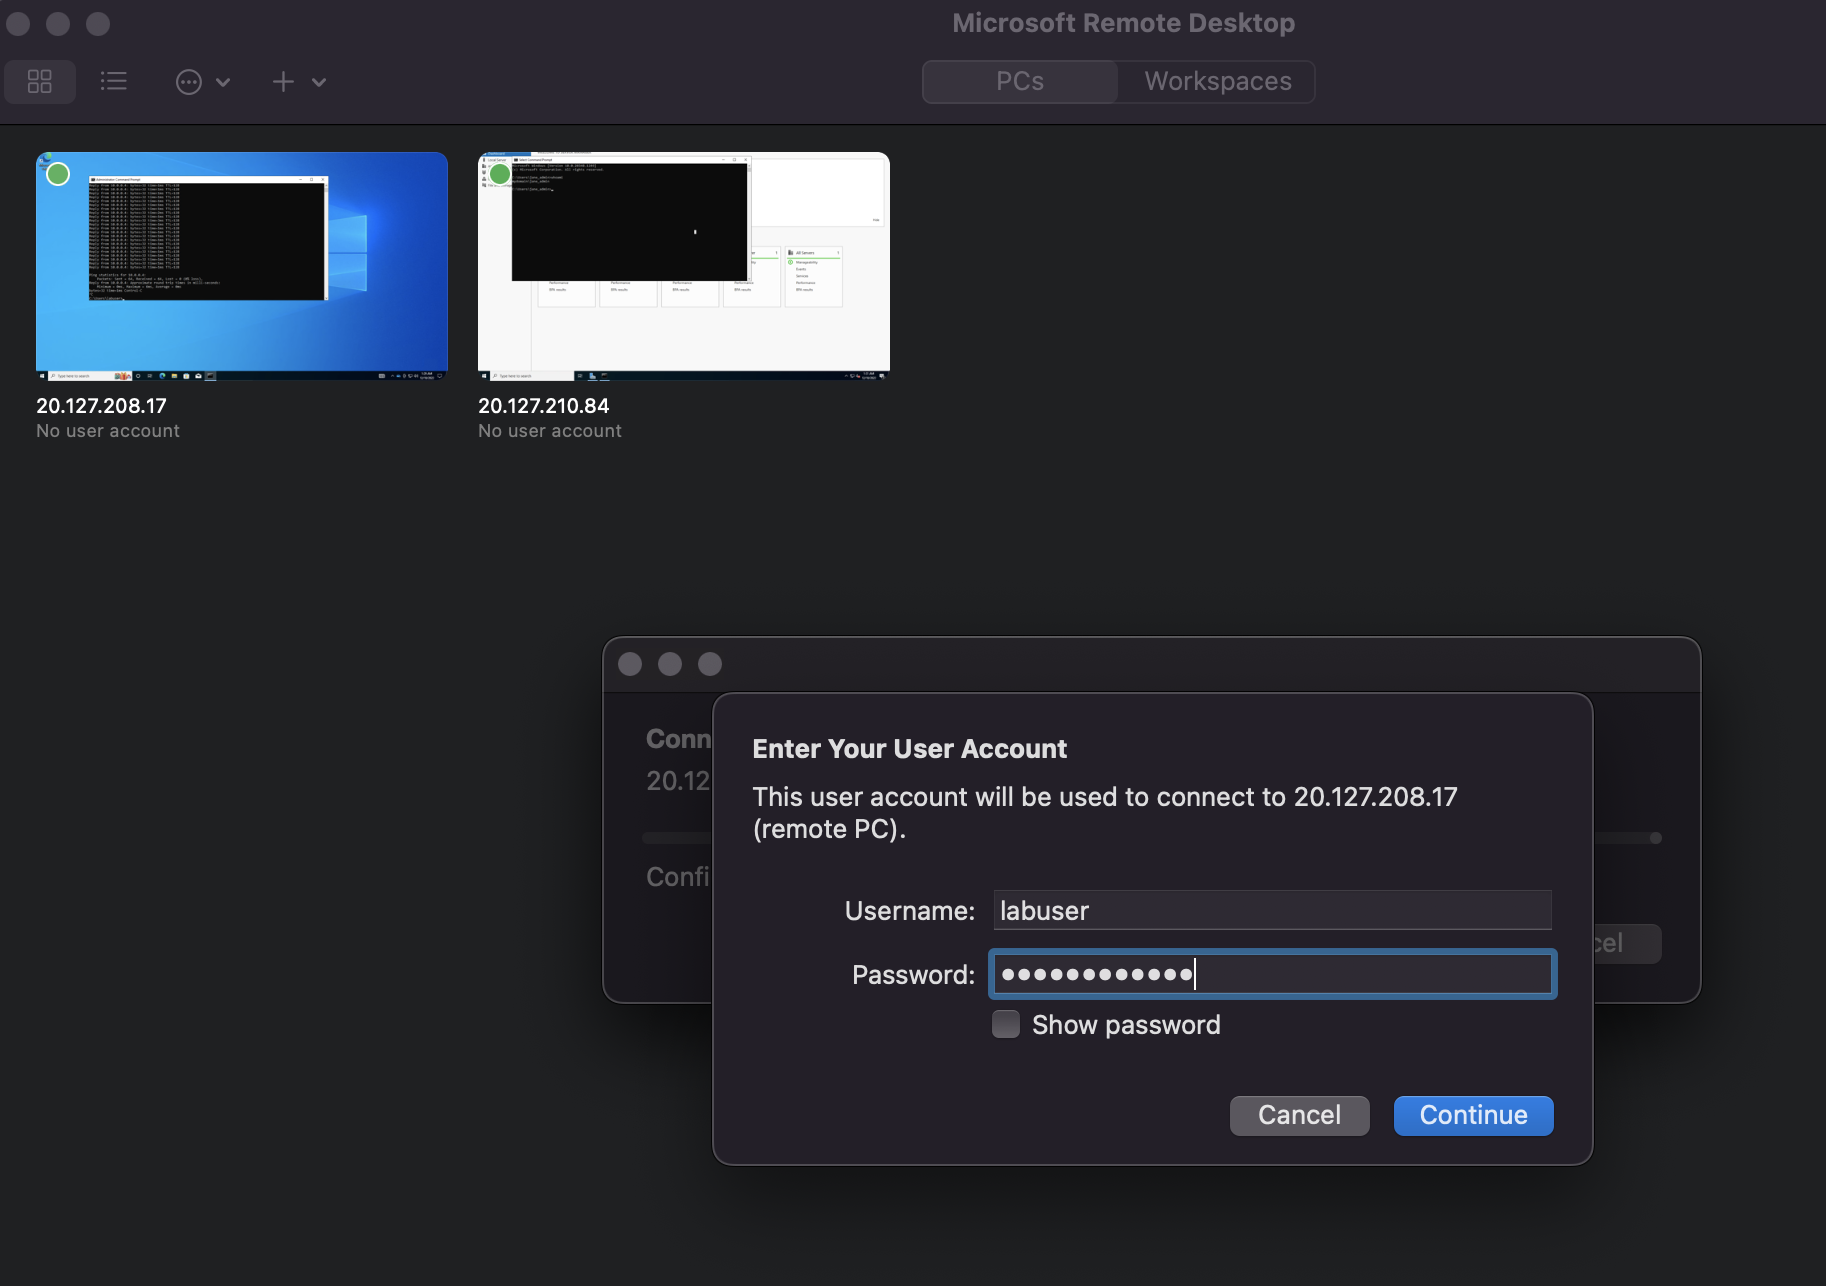This screenshot has width=1826, height=1286.
Task: Select the Workspaces tab
Action: (x=1217, y=82)
